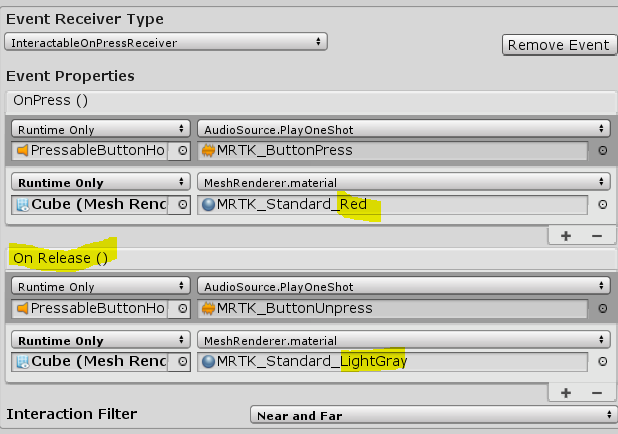Click object picker beside MRTK_ButtonPress
The width and height of the screenshot is (618, 434).
click(602, 151)
